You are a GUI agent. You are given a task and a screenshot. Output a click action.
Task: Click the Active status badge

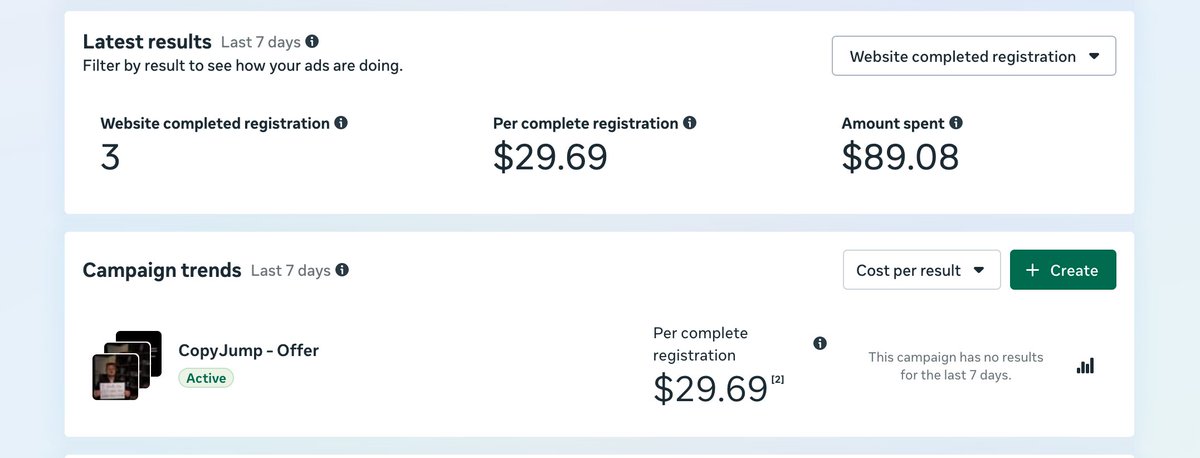(206, 378)
